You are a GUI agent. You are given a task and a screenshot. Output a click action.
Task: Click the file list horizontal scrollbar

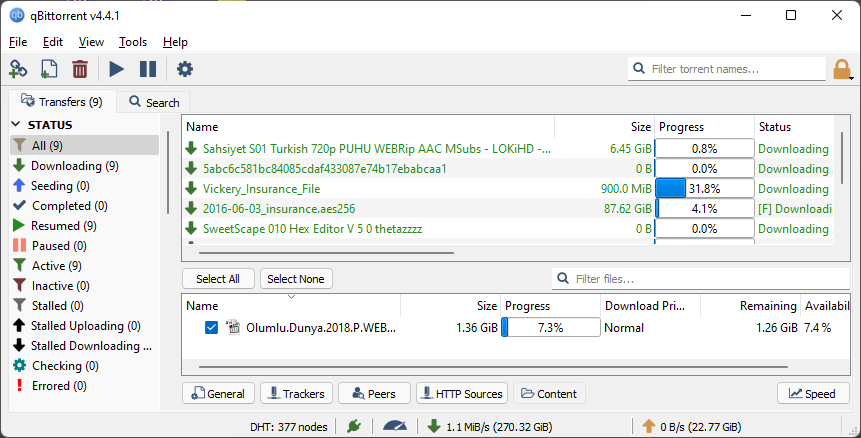(493, 367)
